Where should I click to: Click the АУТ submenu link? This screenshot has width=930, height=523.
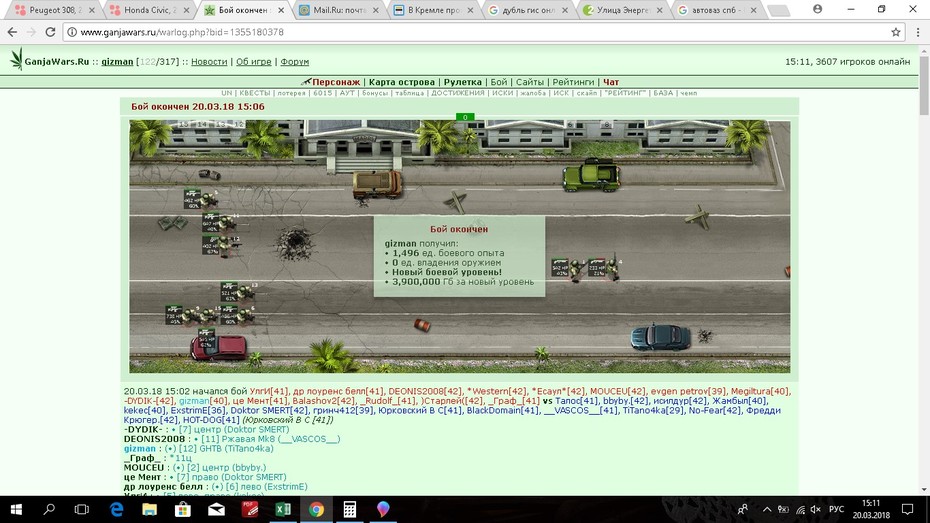point(347,93)
